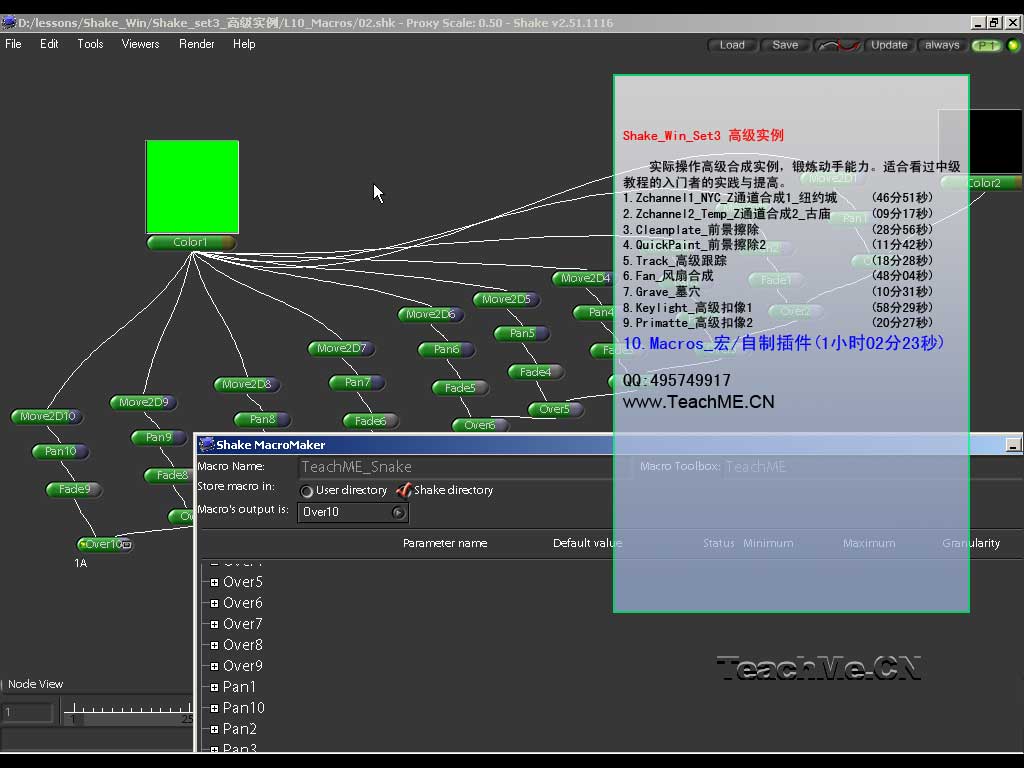The height and width of the screenshot is (768, 1024).
Task: Click the green status light indicator
Action: (1013, 45)
